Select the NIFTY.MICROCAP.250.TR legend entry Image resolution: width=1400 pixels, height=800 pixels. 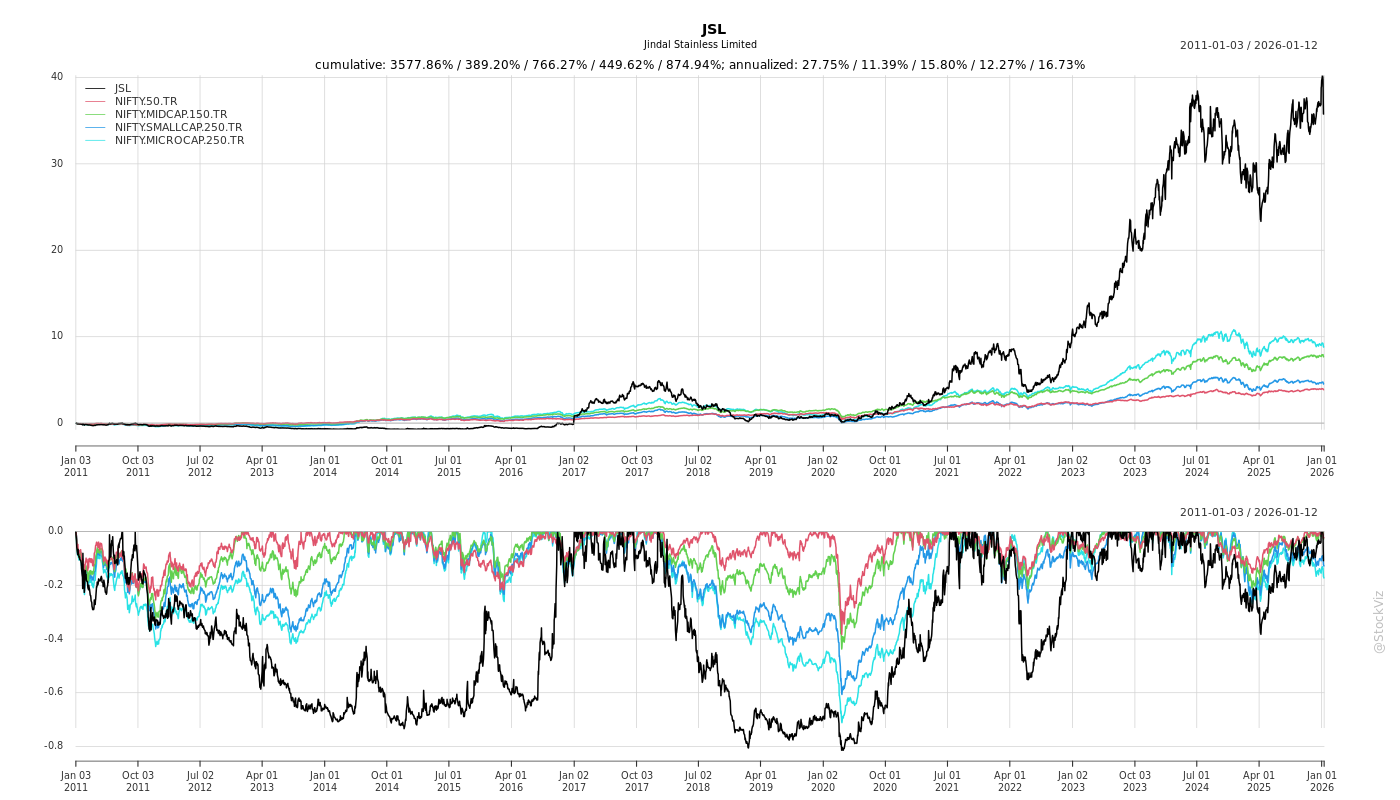(179, 141)
